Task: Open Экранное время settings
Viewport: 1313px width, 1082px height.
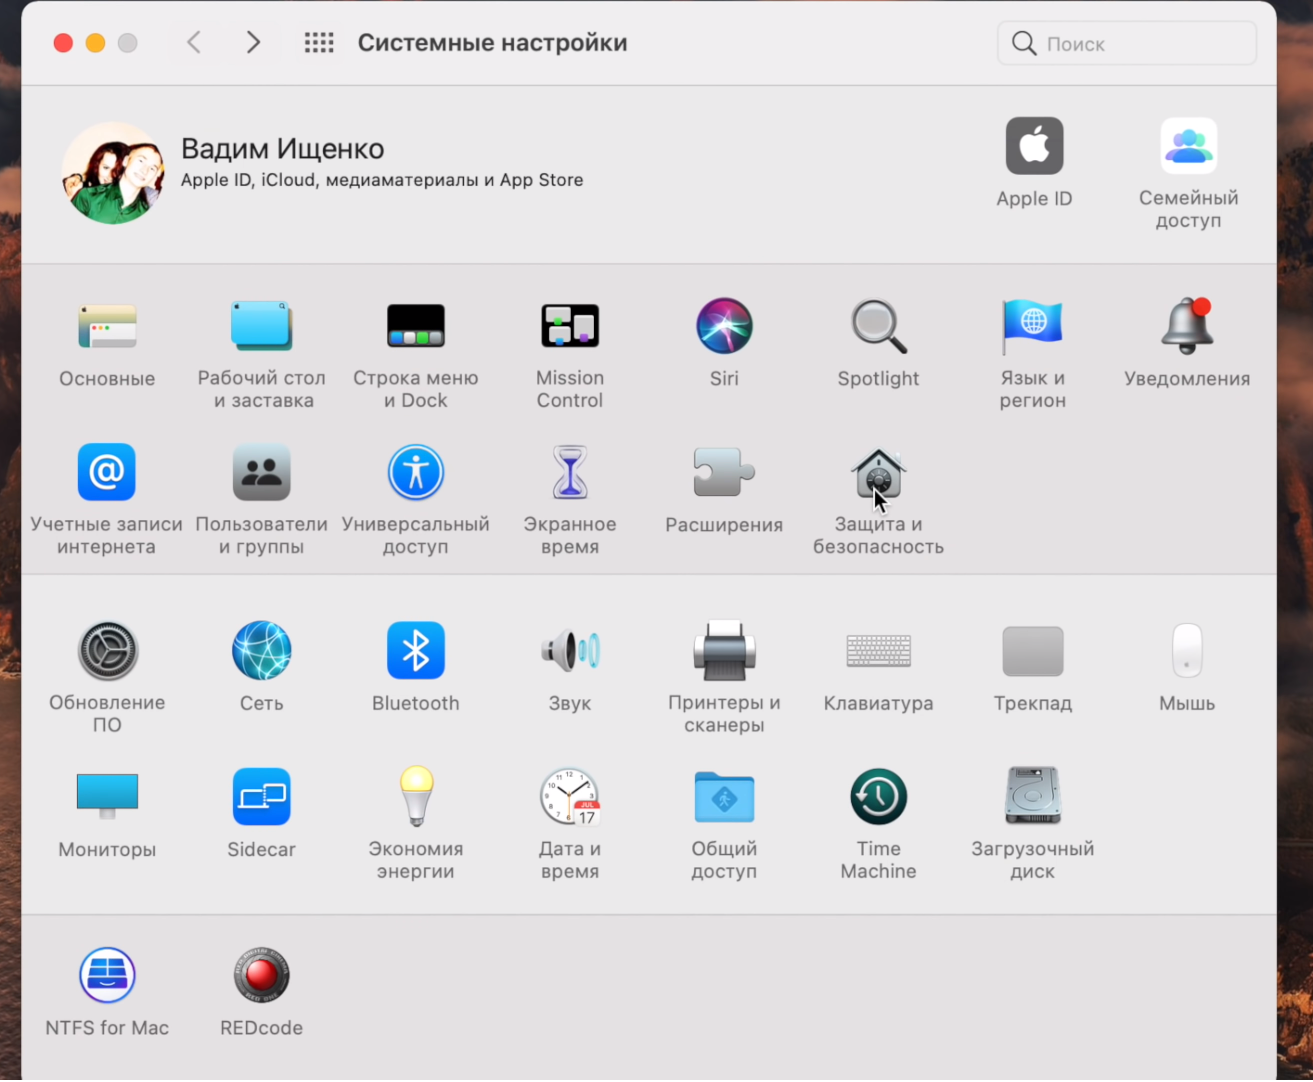Action: pos(570,472)
